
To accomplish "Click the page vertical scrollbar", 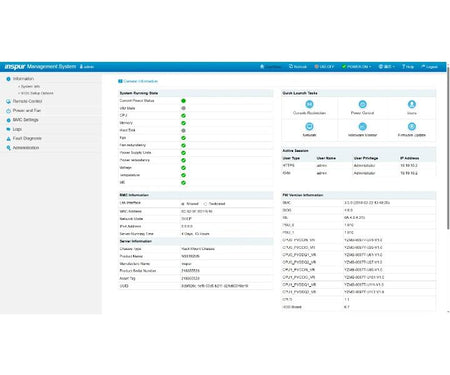I will 448,148.
